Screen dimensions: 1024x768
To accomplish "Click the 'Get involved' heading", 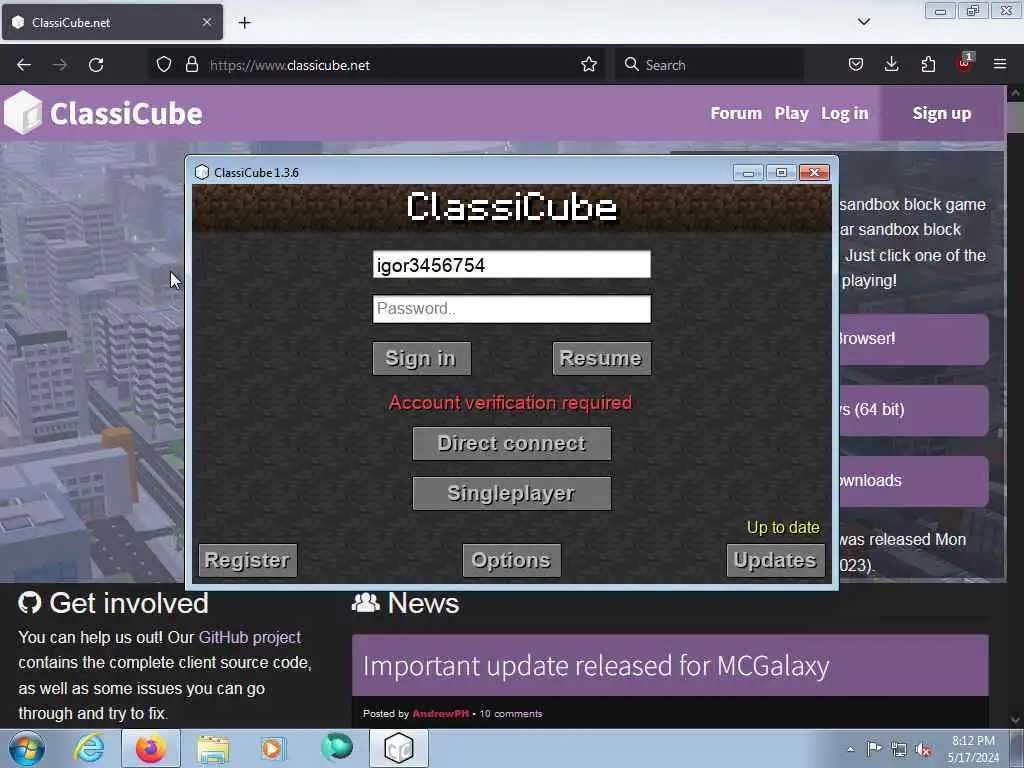I will click(x=129, y=603).
